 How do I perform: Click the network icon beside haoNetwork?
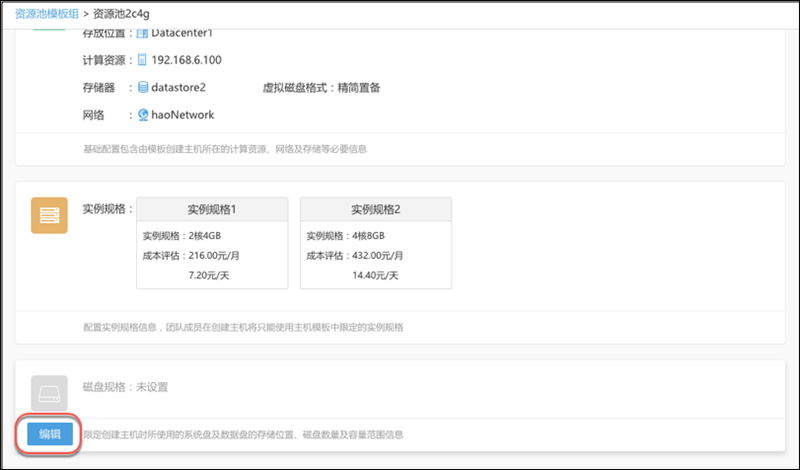143,115
